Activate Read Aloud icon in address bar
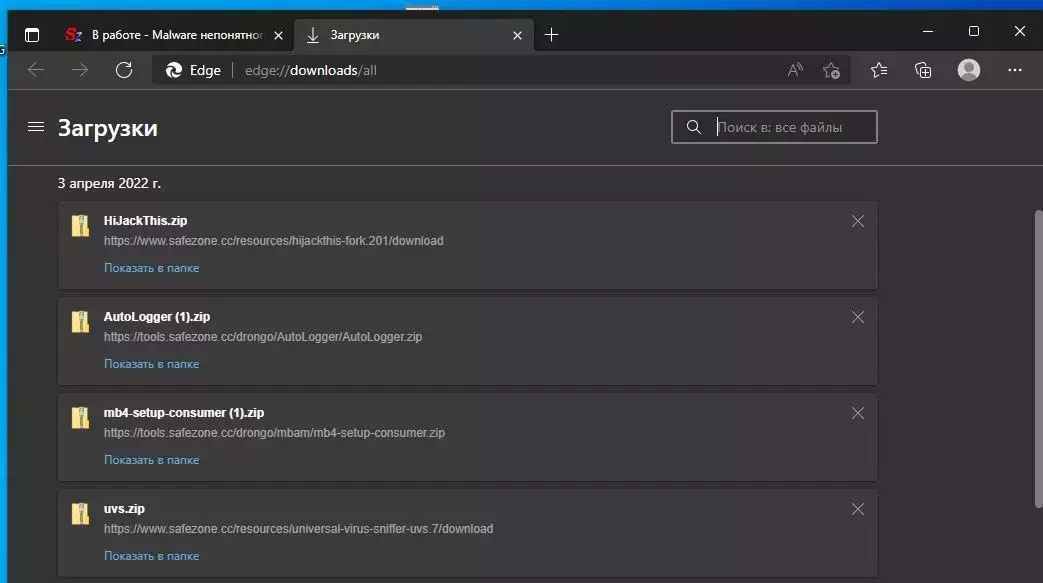Screen dimensions: 1043x583 (795, 70)
